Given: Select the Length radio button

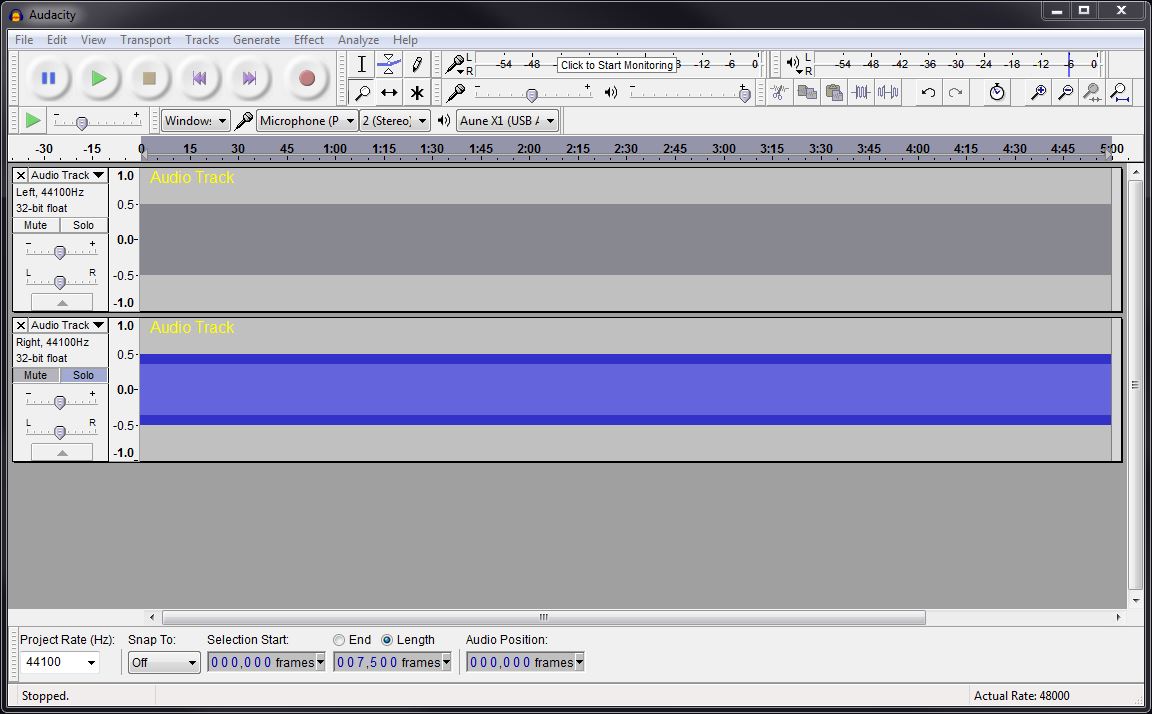Looking at the screenshot, I should tap(387, 640).
